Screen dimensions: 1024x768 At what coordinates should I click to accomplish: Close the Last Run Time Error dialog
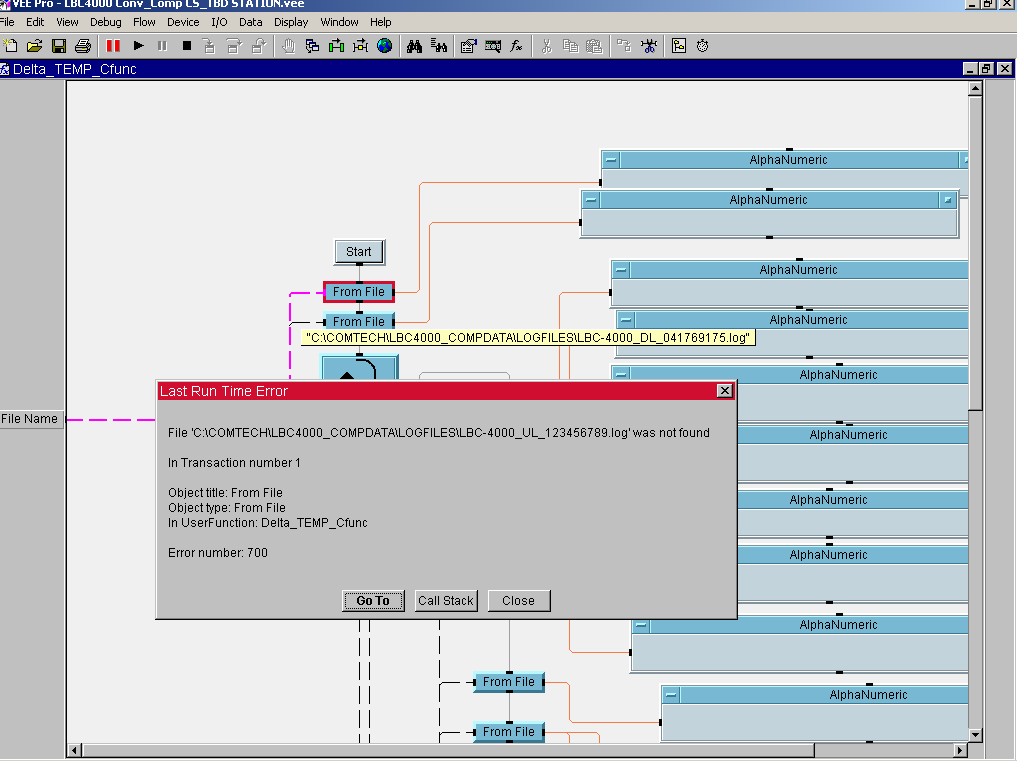(725, 391)
